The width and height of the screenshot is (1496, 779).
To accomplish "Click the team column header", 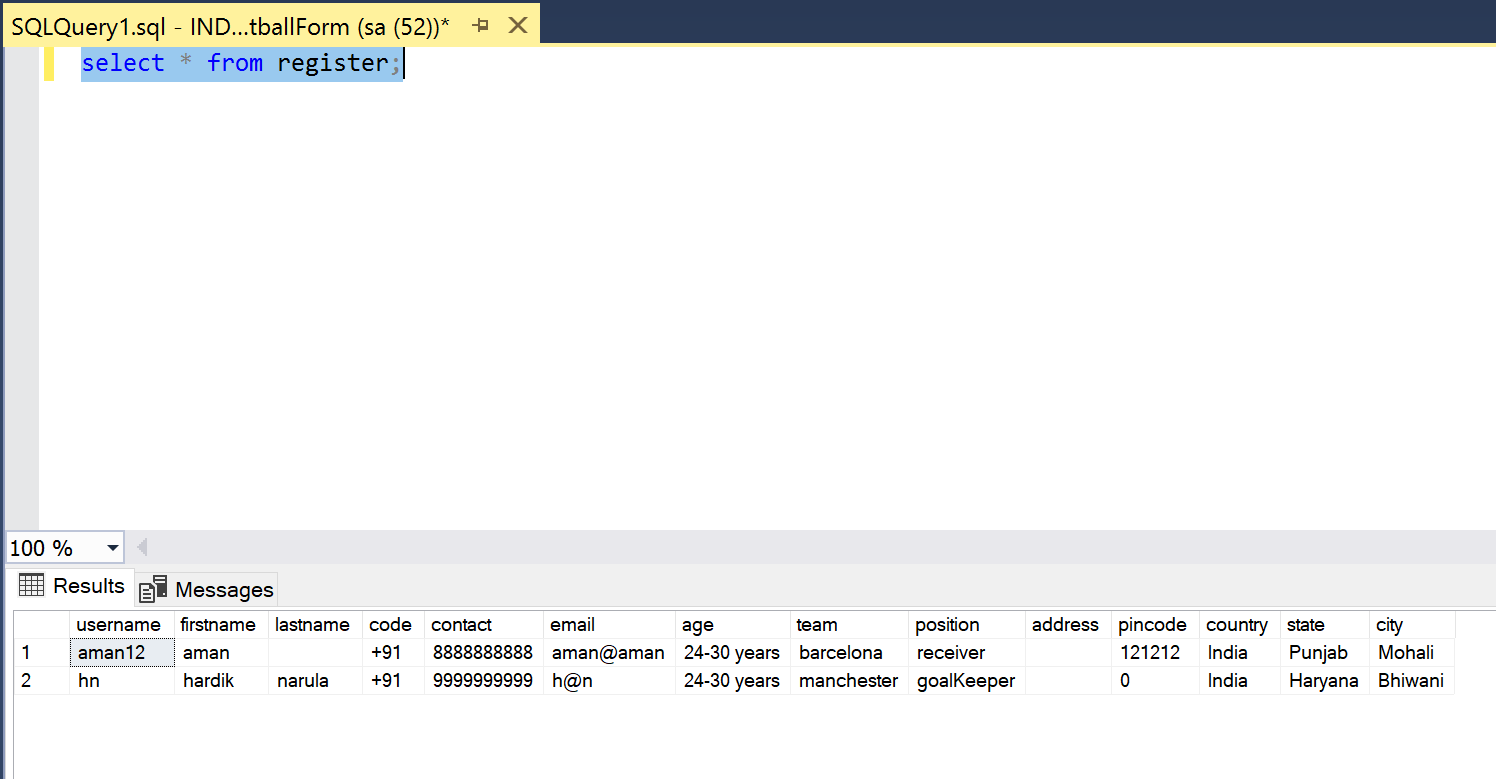I will [817, 624].
